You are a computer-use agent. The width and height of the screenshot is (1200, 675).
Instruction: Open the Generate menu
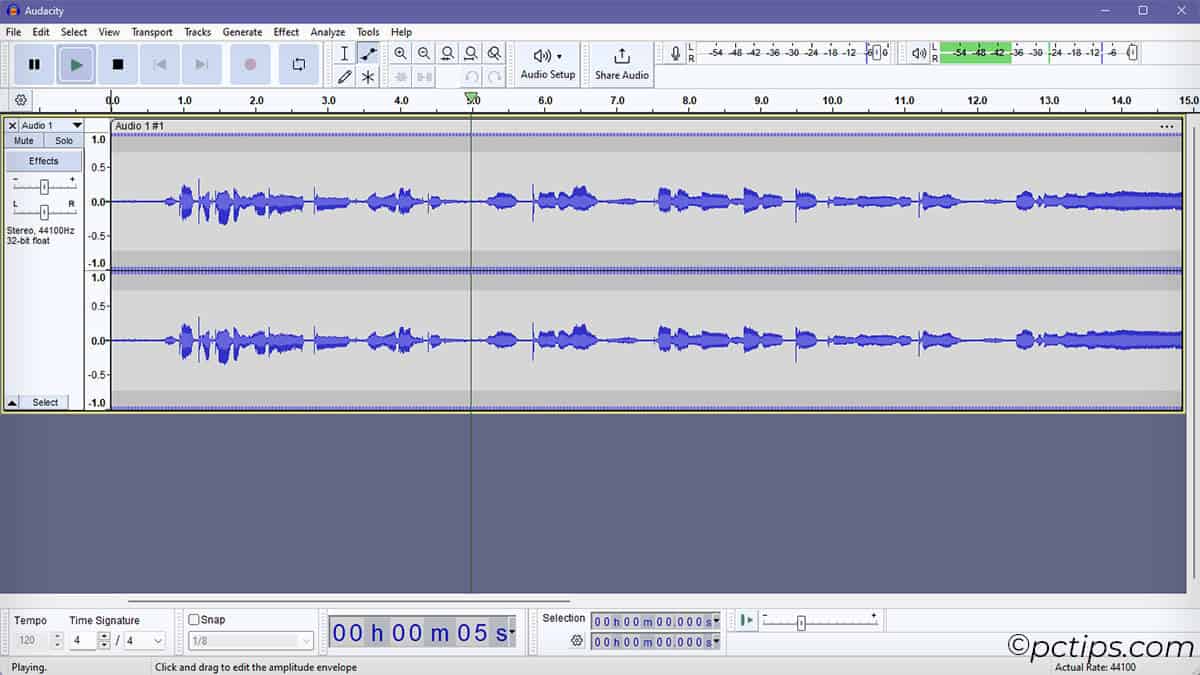(242, 32)
